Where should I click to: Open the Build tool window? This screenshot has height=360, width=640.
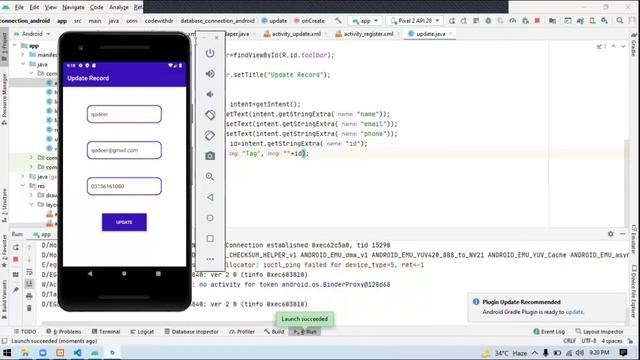(274, 331)
